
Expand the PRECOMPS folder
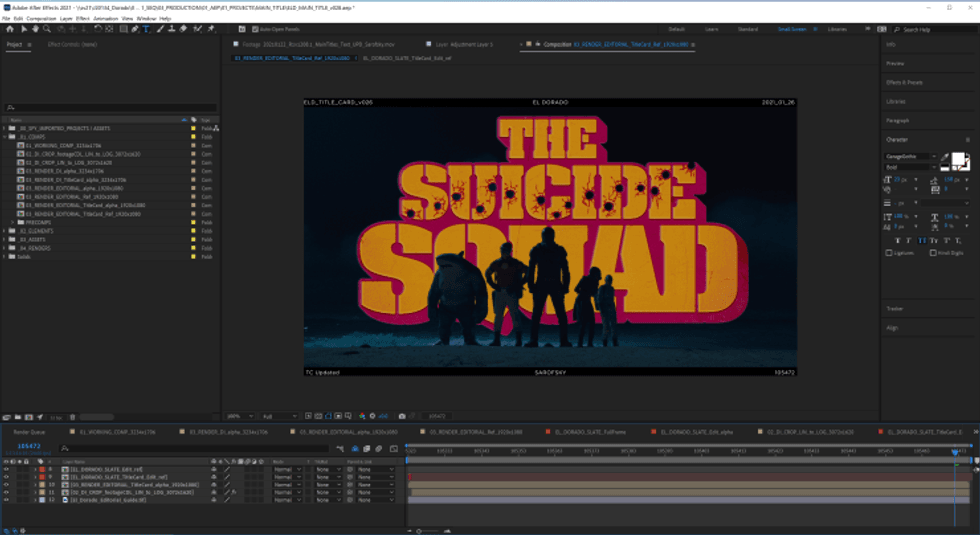pos(12,222)
